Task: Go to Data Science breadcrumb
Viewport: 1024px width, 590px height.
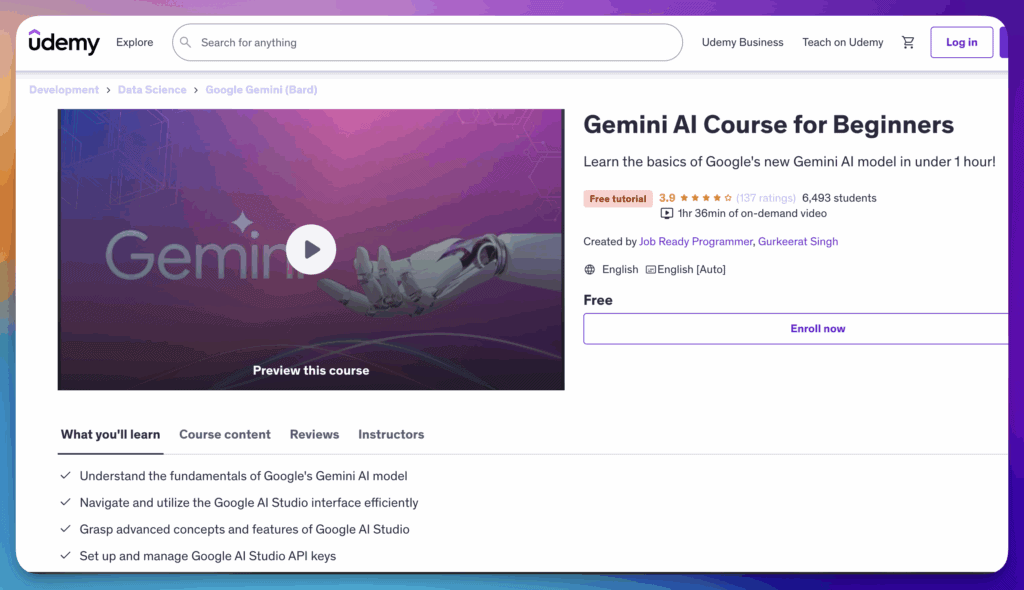Action: click(x=152, y=90)
